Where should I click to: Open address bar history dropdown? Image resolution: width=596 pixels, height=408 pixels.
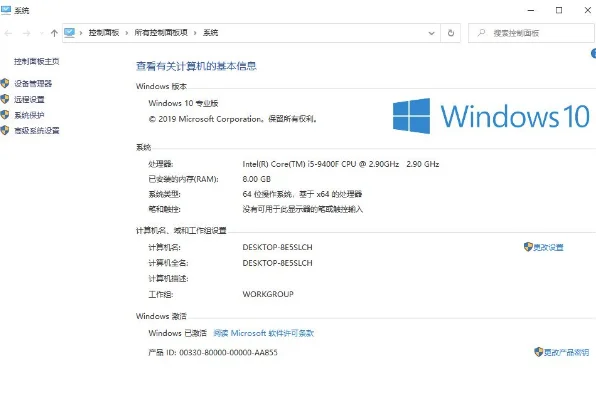[x=431, y=33]
